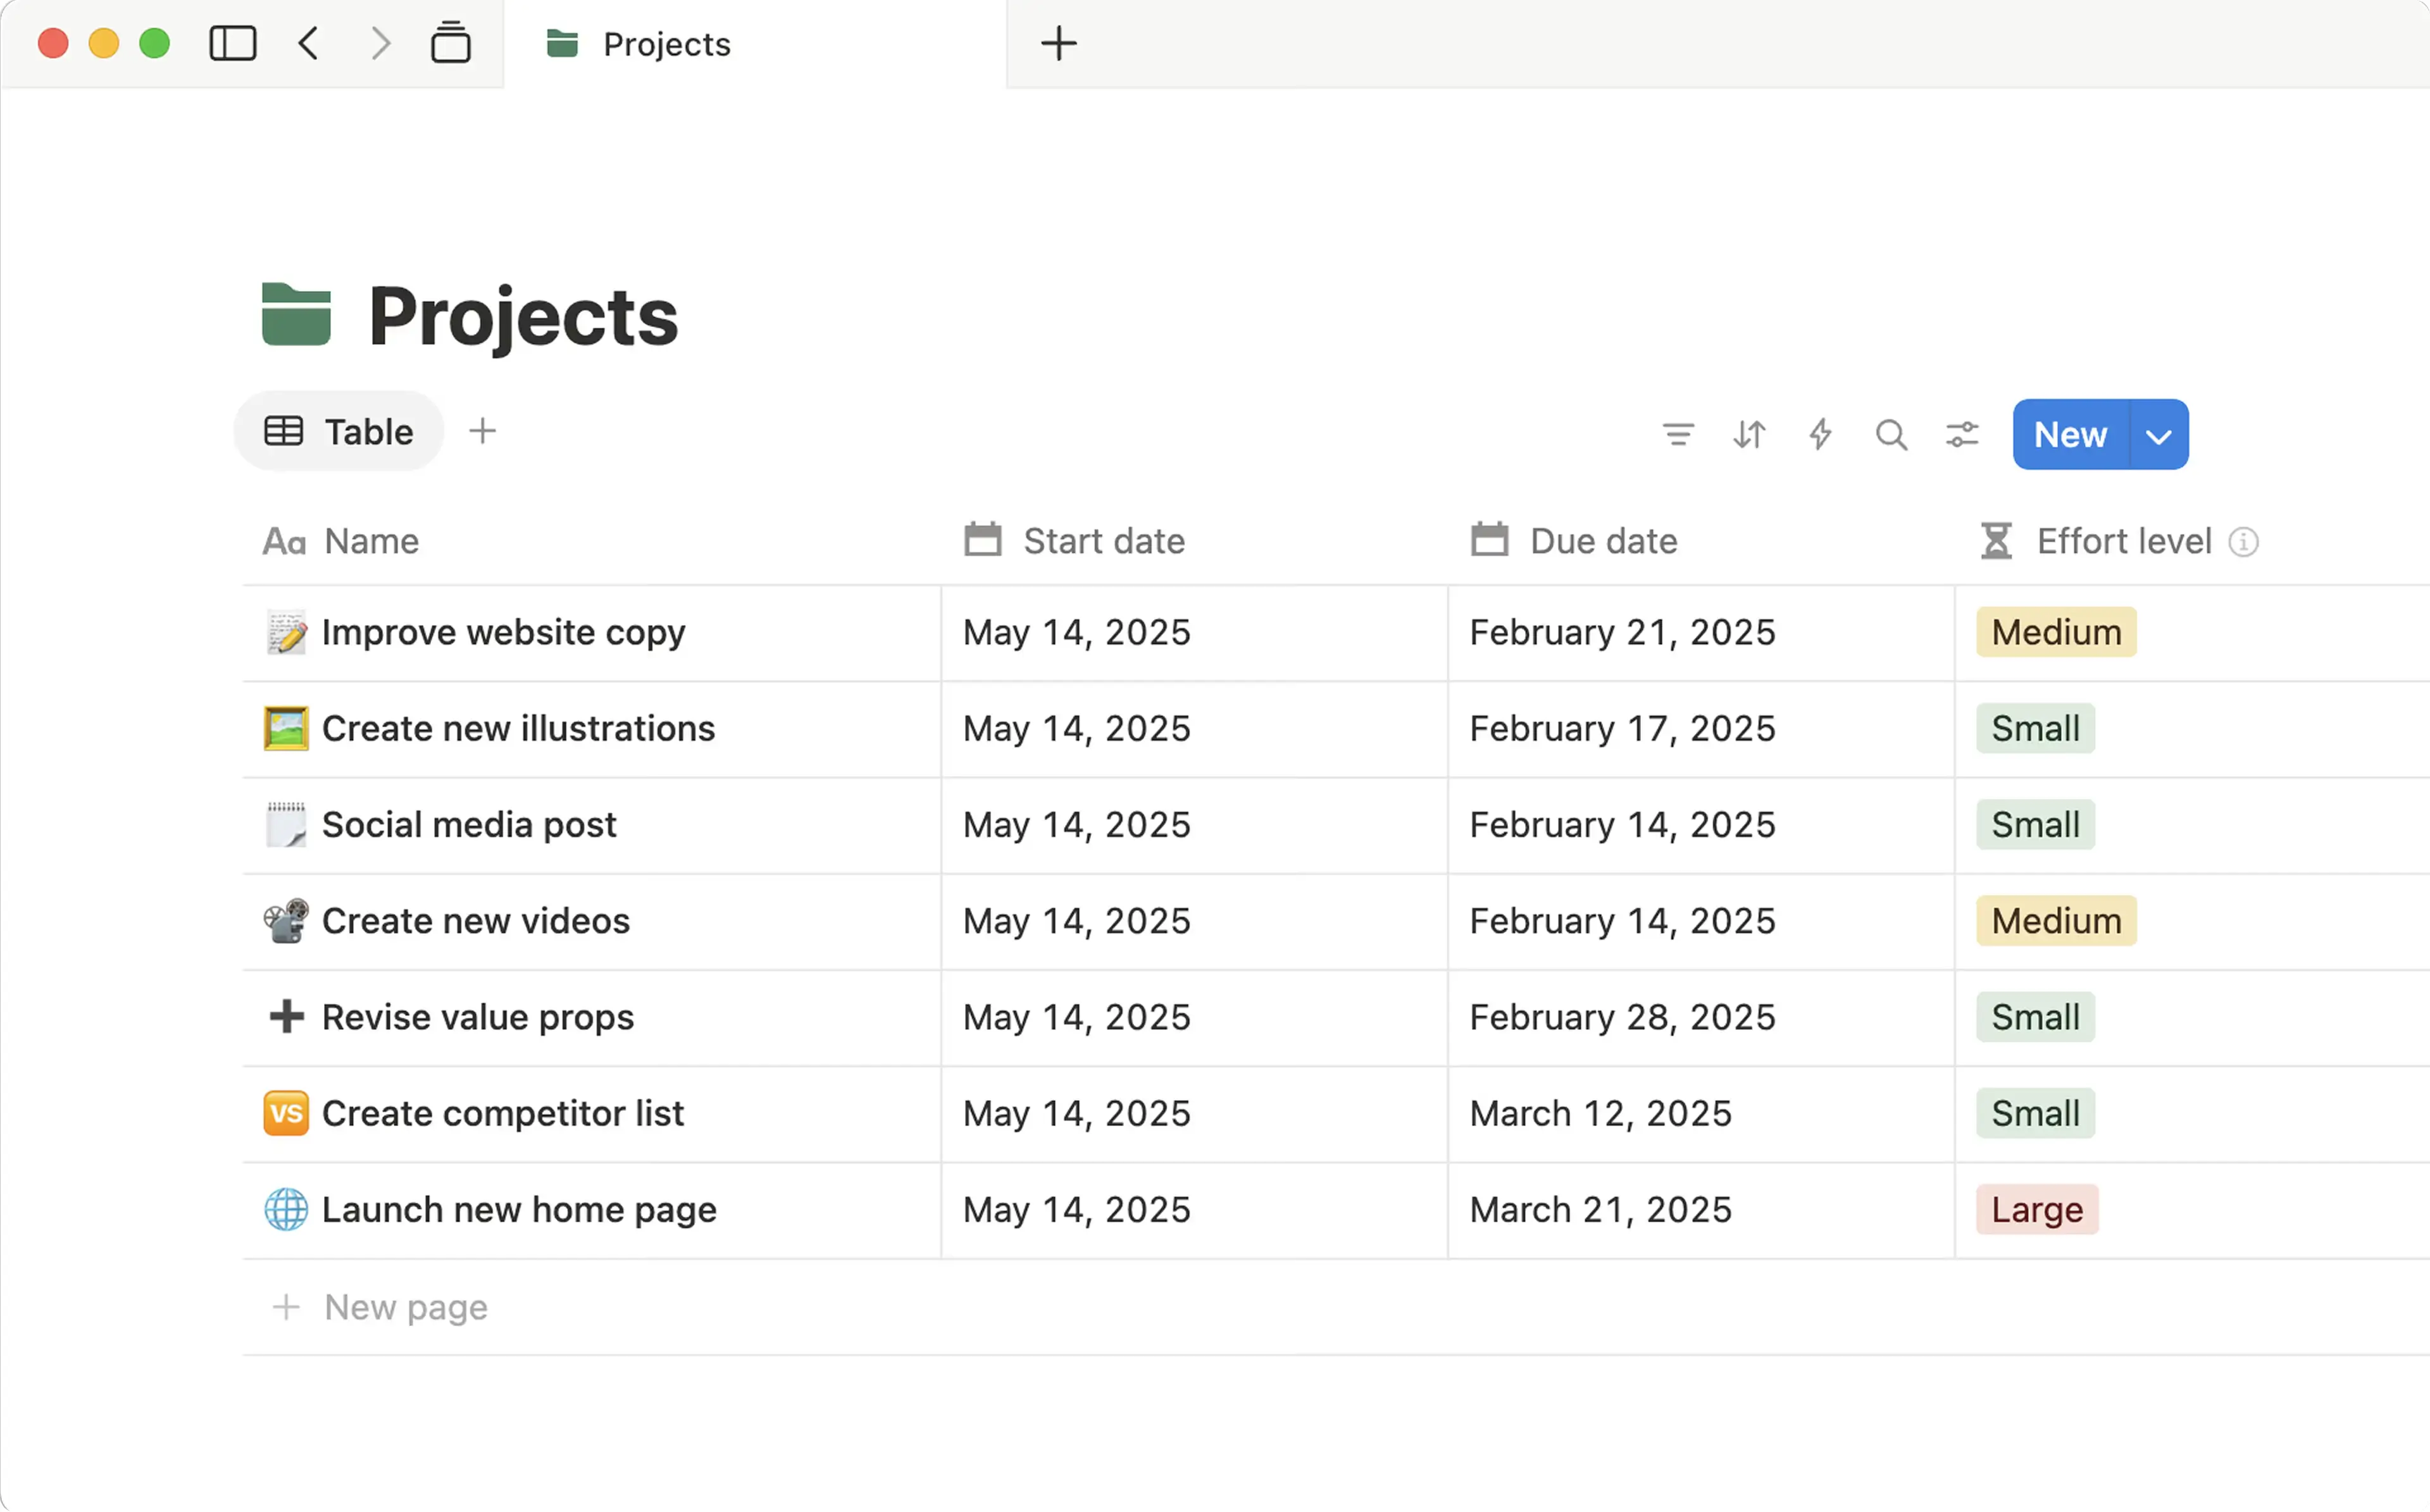The width and height of the screenshot is (2430, 1512).
Task: Switch to the Table view tab
Action: coord(338,431)
